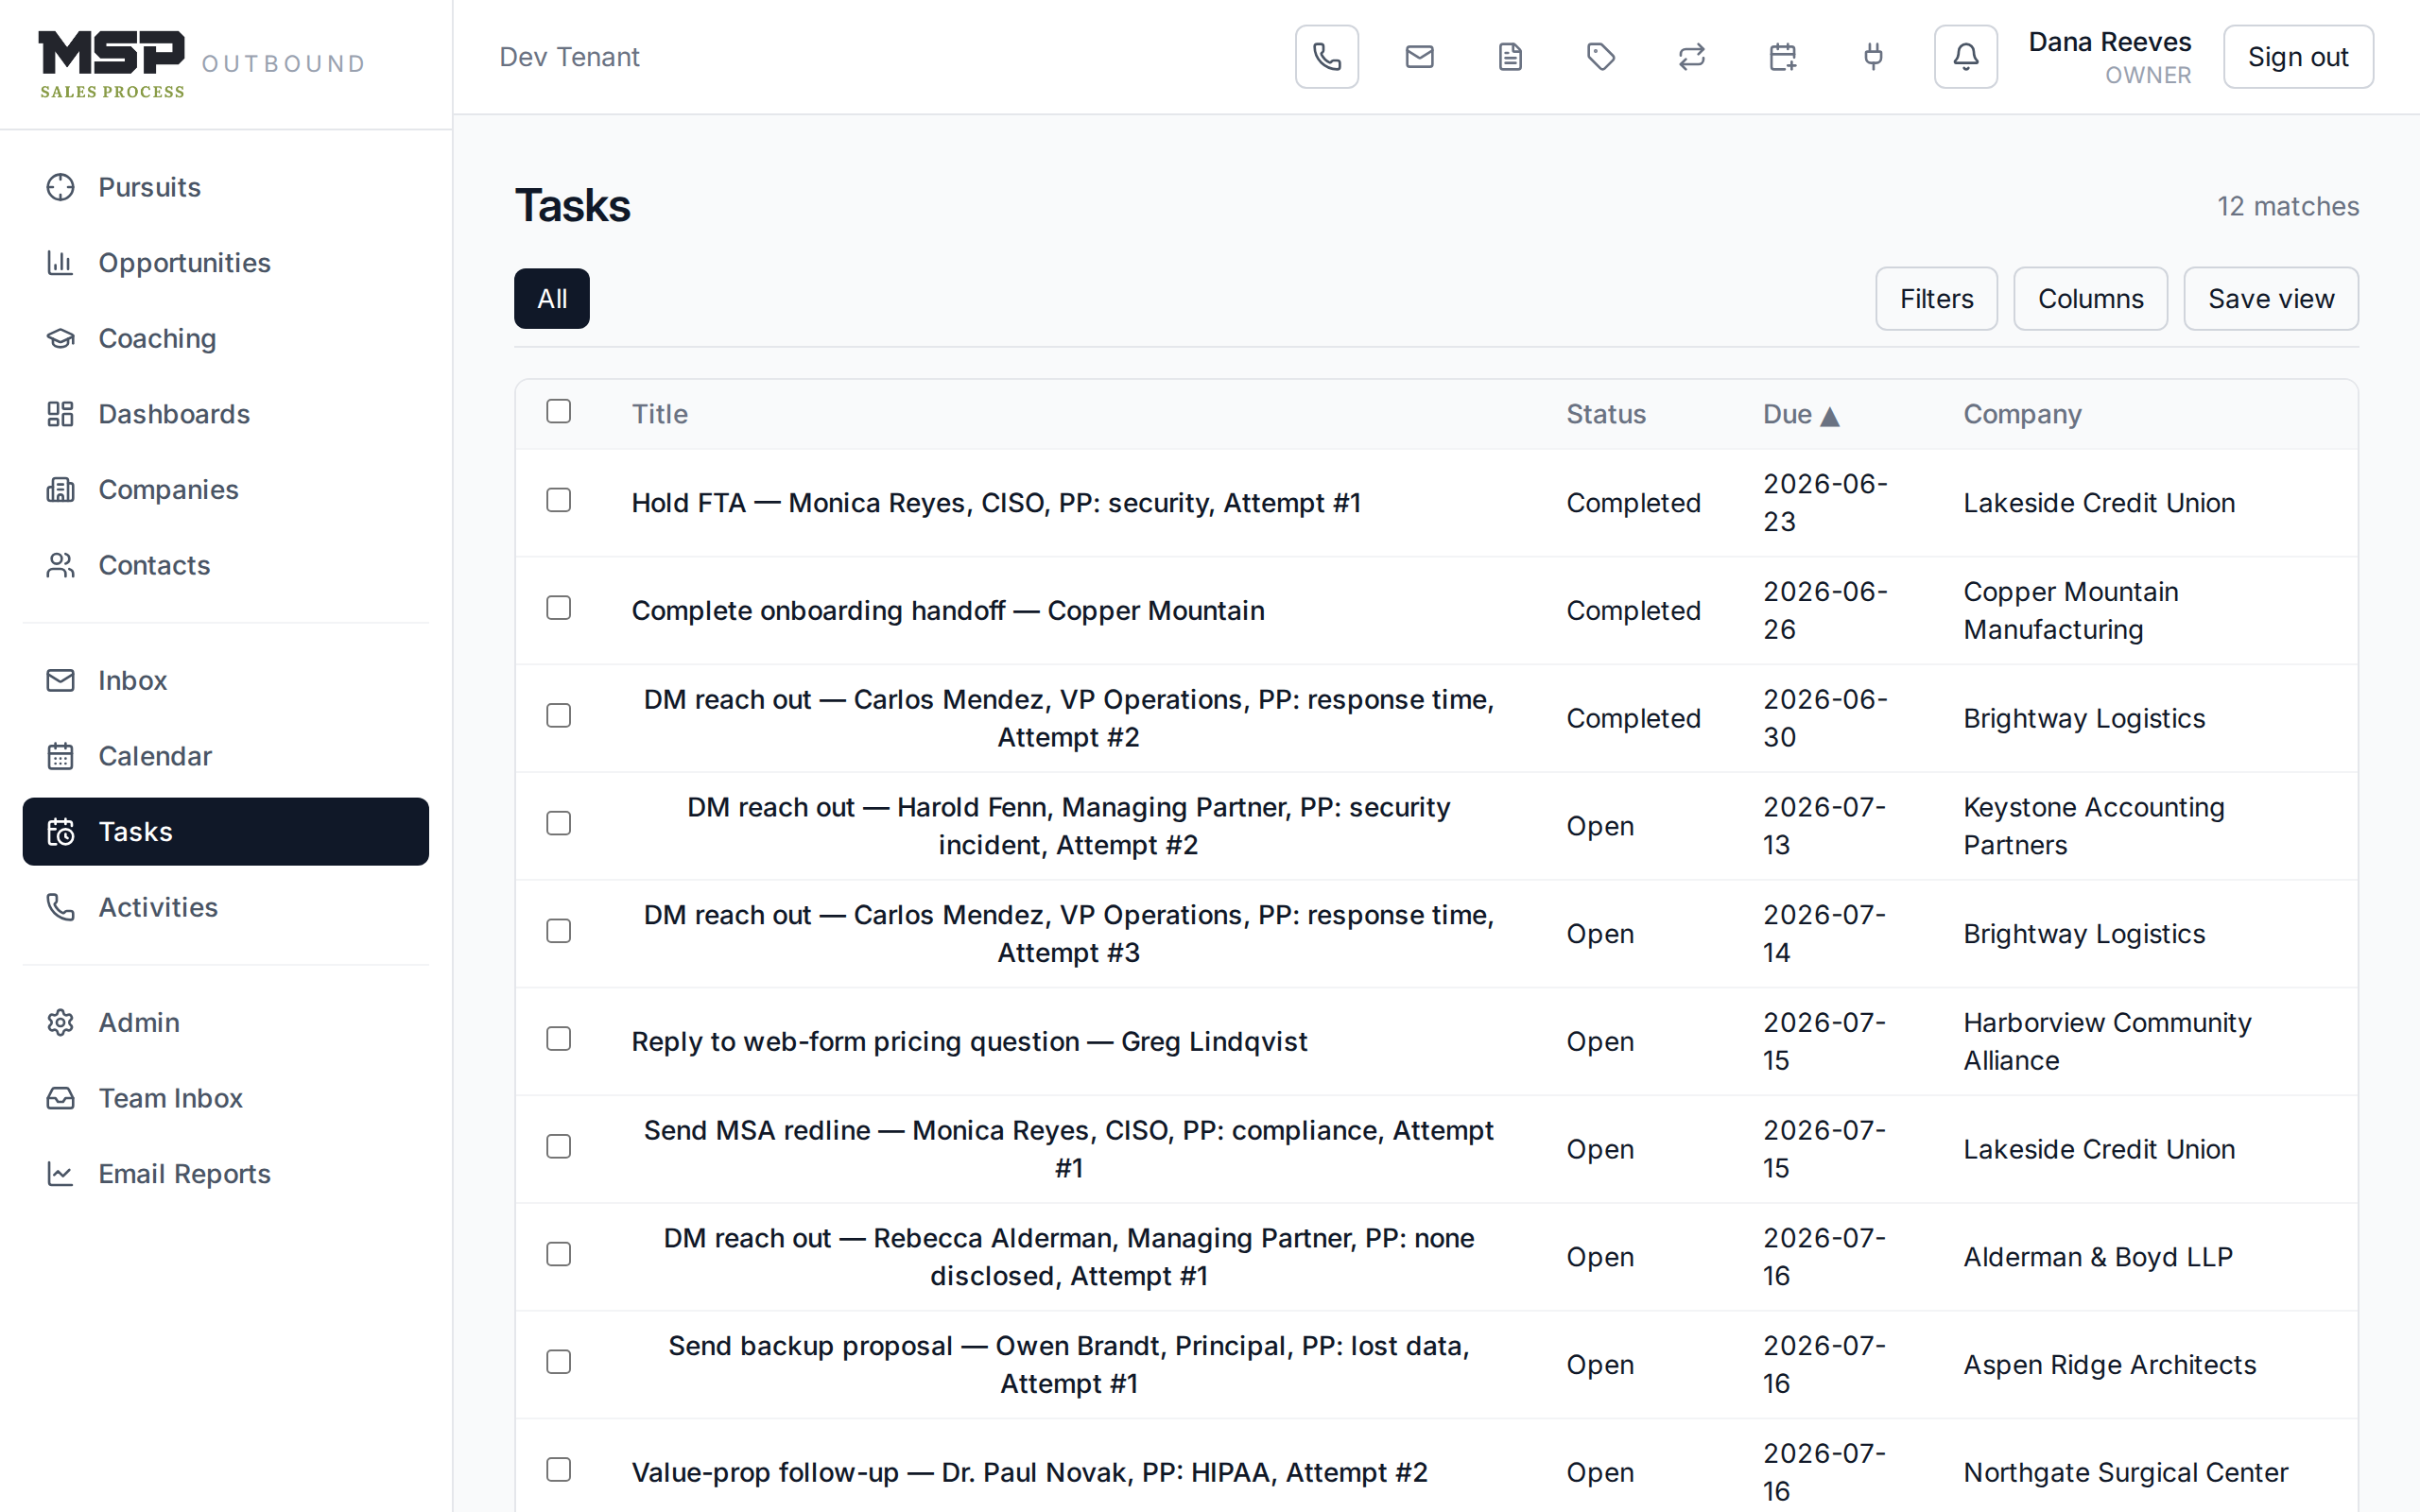Click the Email Reports line chart icon
The width and height of the screenshot is (2420, 1512).
click(x=61, y=1174)
